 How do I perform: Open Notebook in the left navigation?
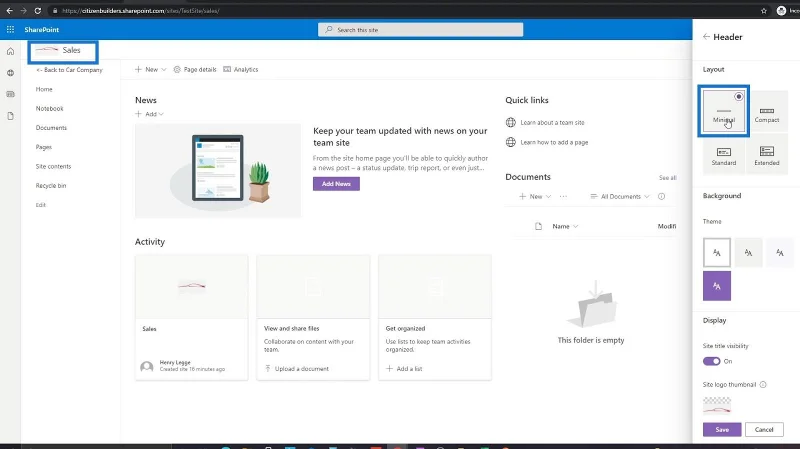[49, 109]
